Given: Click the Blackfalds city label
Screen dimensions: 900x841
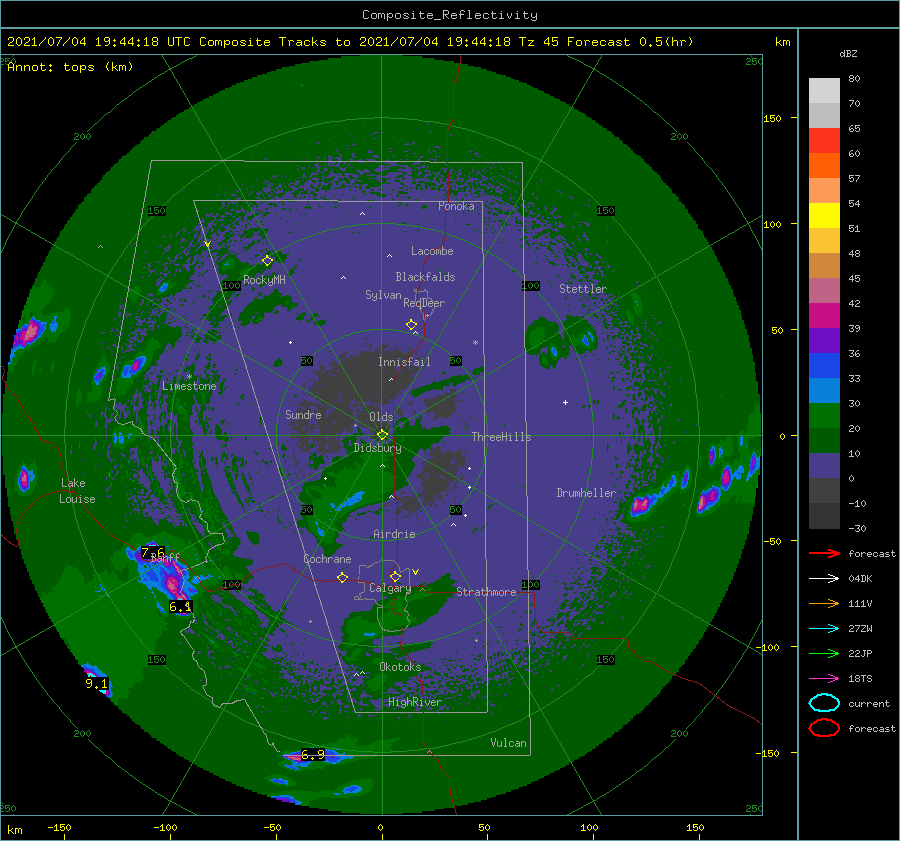Looking at the screenshot, I should coord(425,277).
